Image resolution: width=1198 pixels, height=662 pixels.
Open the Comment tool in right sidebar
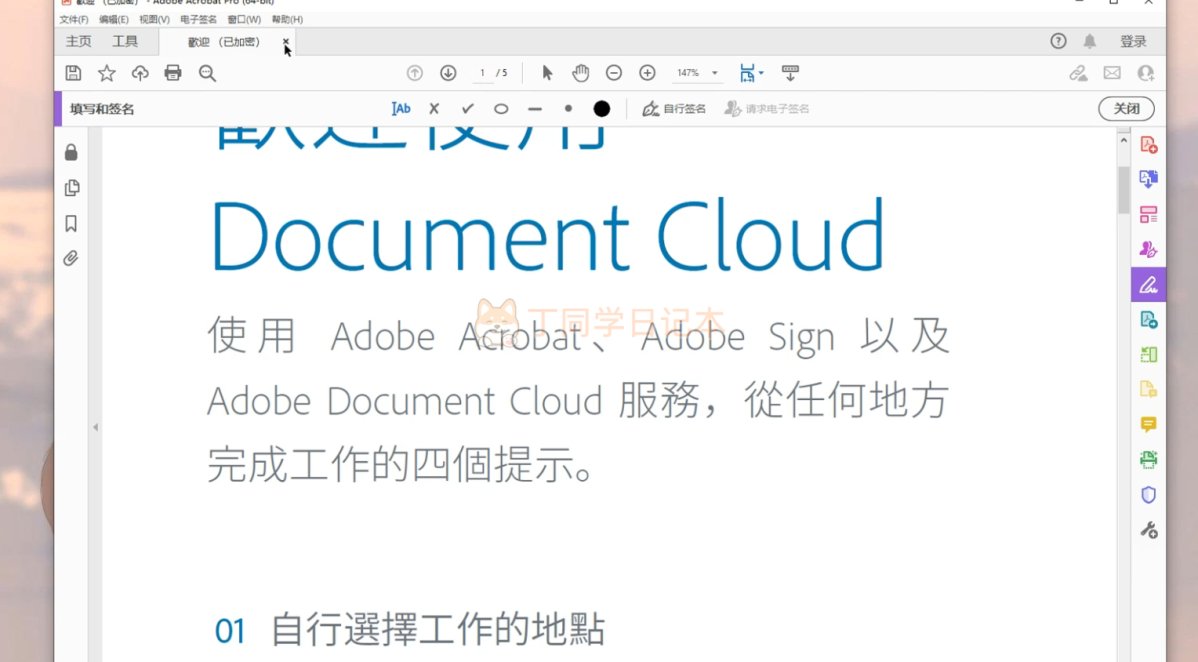coord(1148,425)
